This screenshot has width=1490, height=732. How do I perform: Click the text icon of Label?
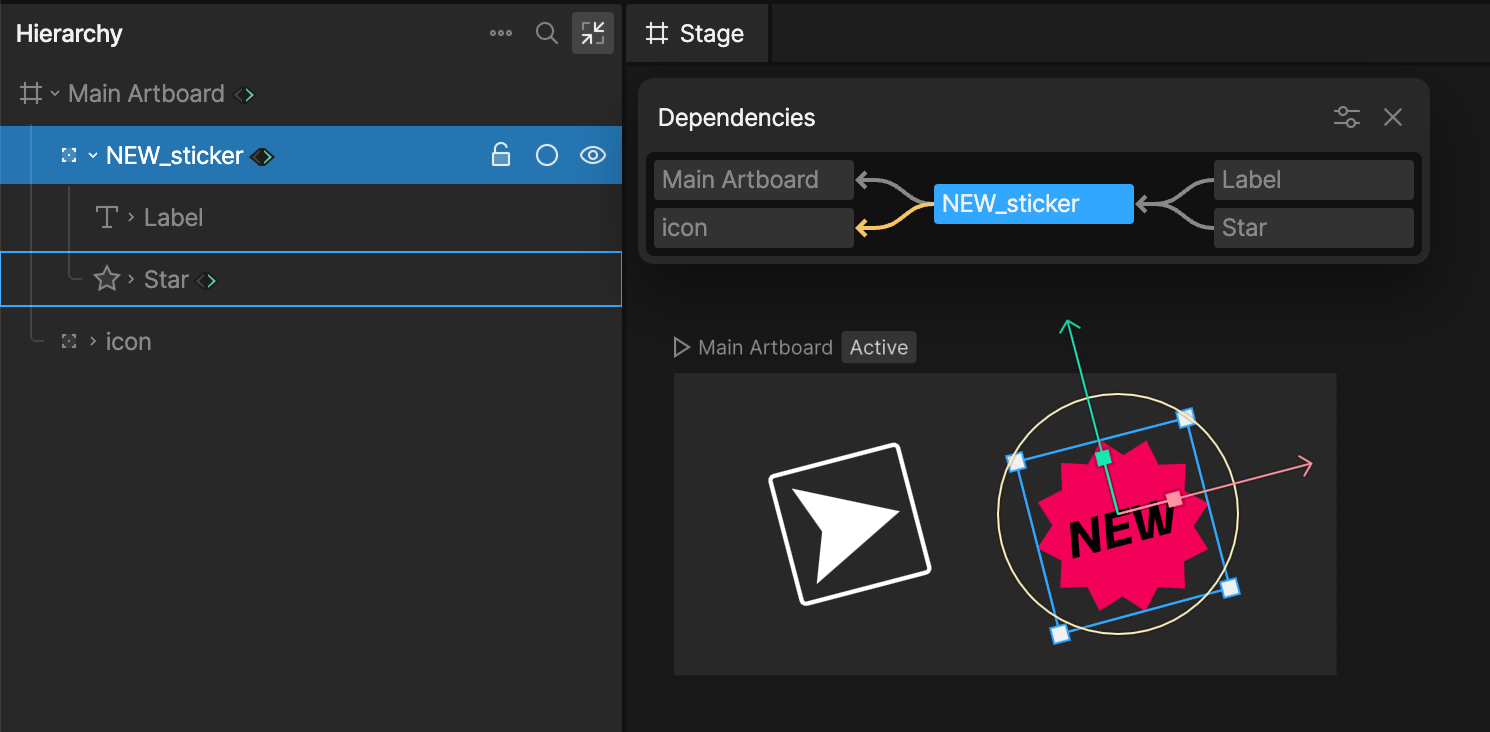107,218
